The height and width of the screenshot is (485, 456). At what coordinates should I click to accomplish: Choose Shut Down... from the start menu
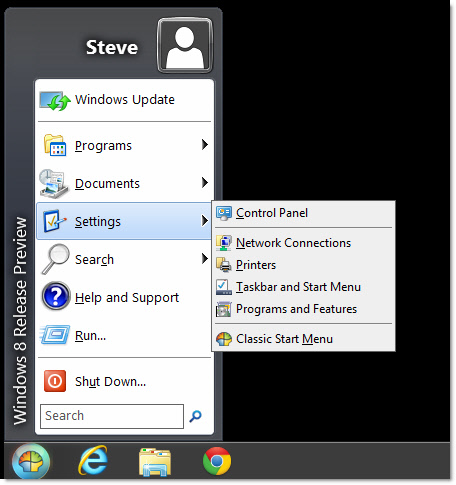coord(124,381)
